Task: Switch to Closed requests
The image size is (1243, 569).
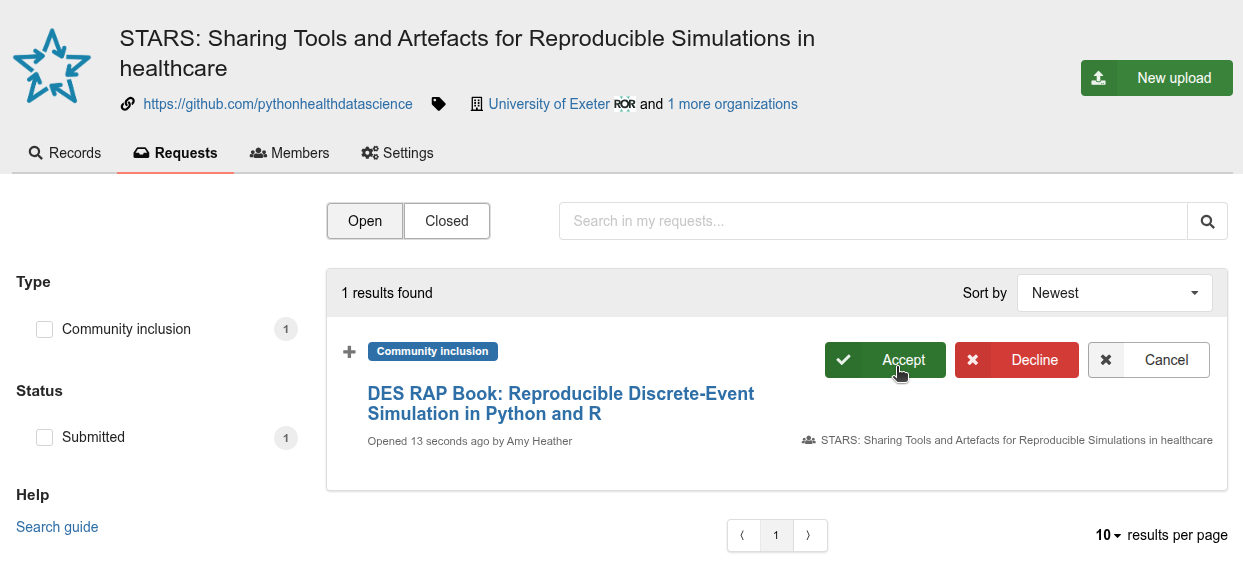Action: pos(446,221)
